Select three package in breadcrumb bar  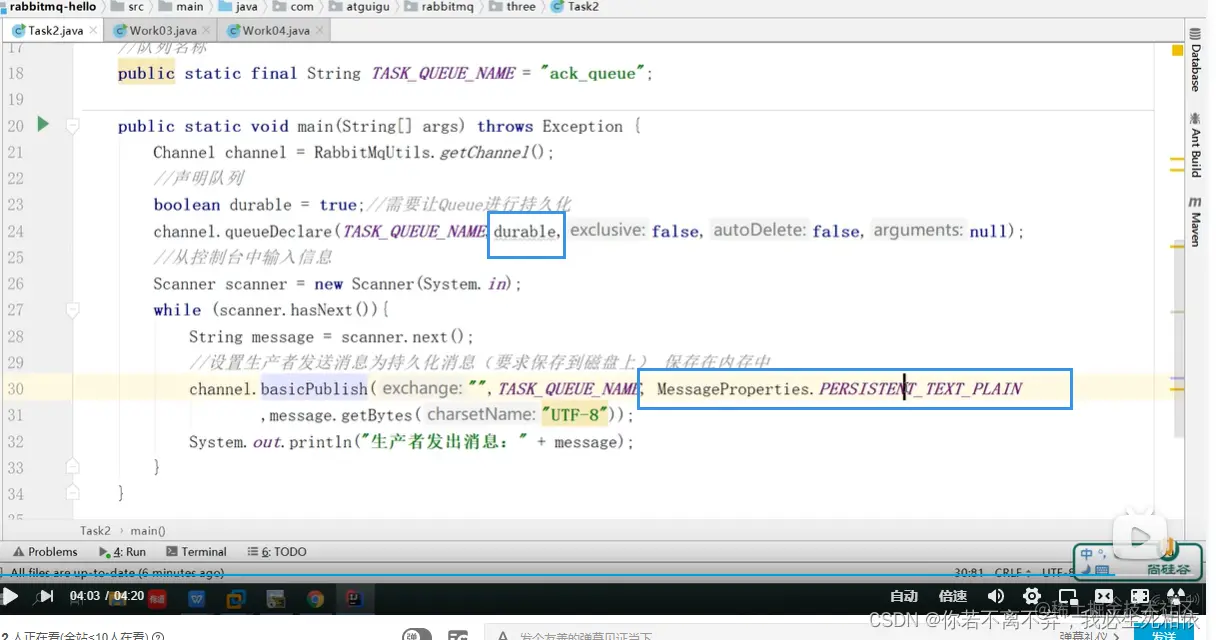click(x=514, y=6)
